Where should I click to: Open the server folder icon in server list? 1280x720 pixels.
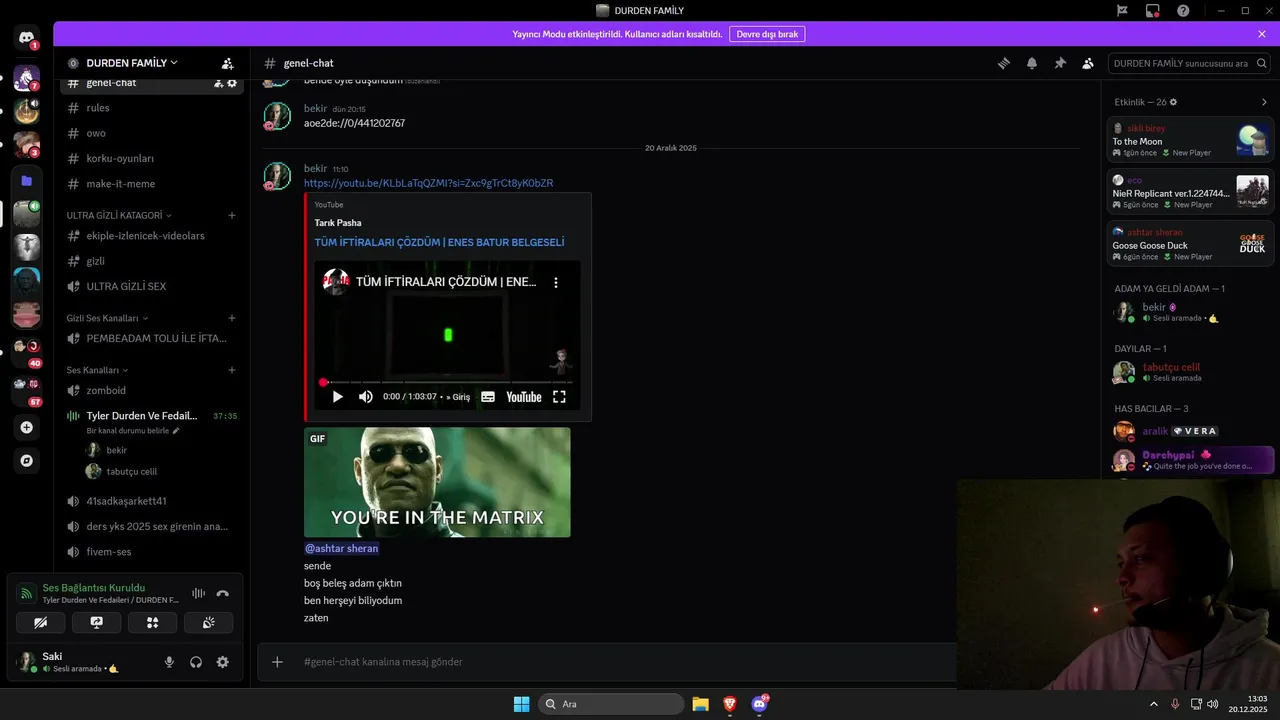point(27,181)
